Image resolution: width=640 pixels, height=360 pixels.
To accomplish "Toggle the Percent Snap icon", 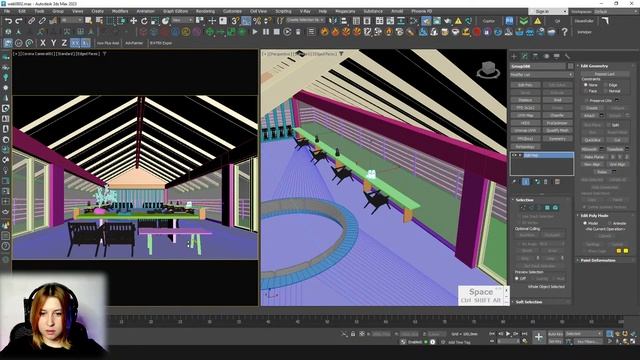I will pos(257,21).
